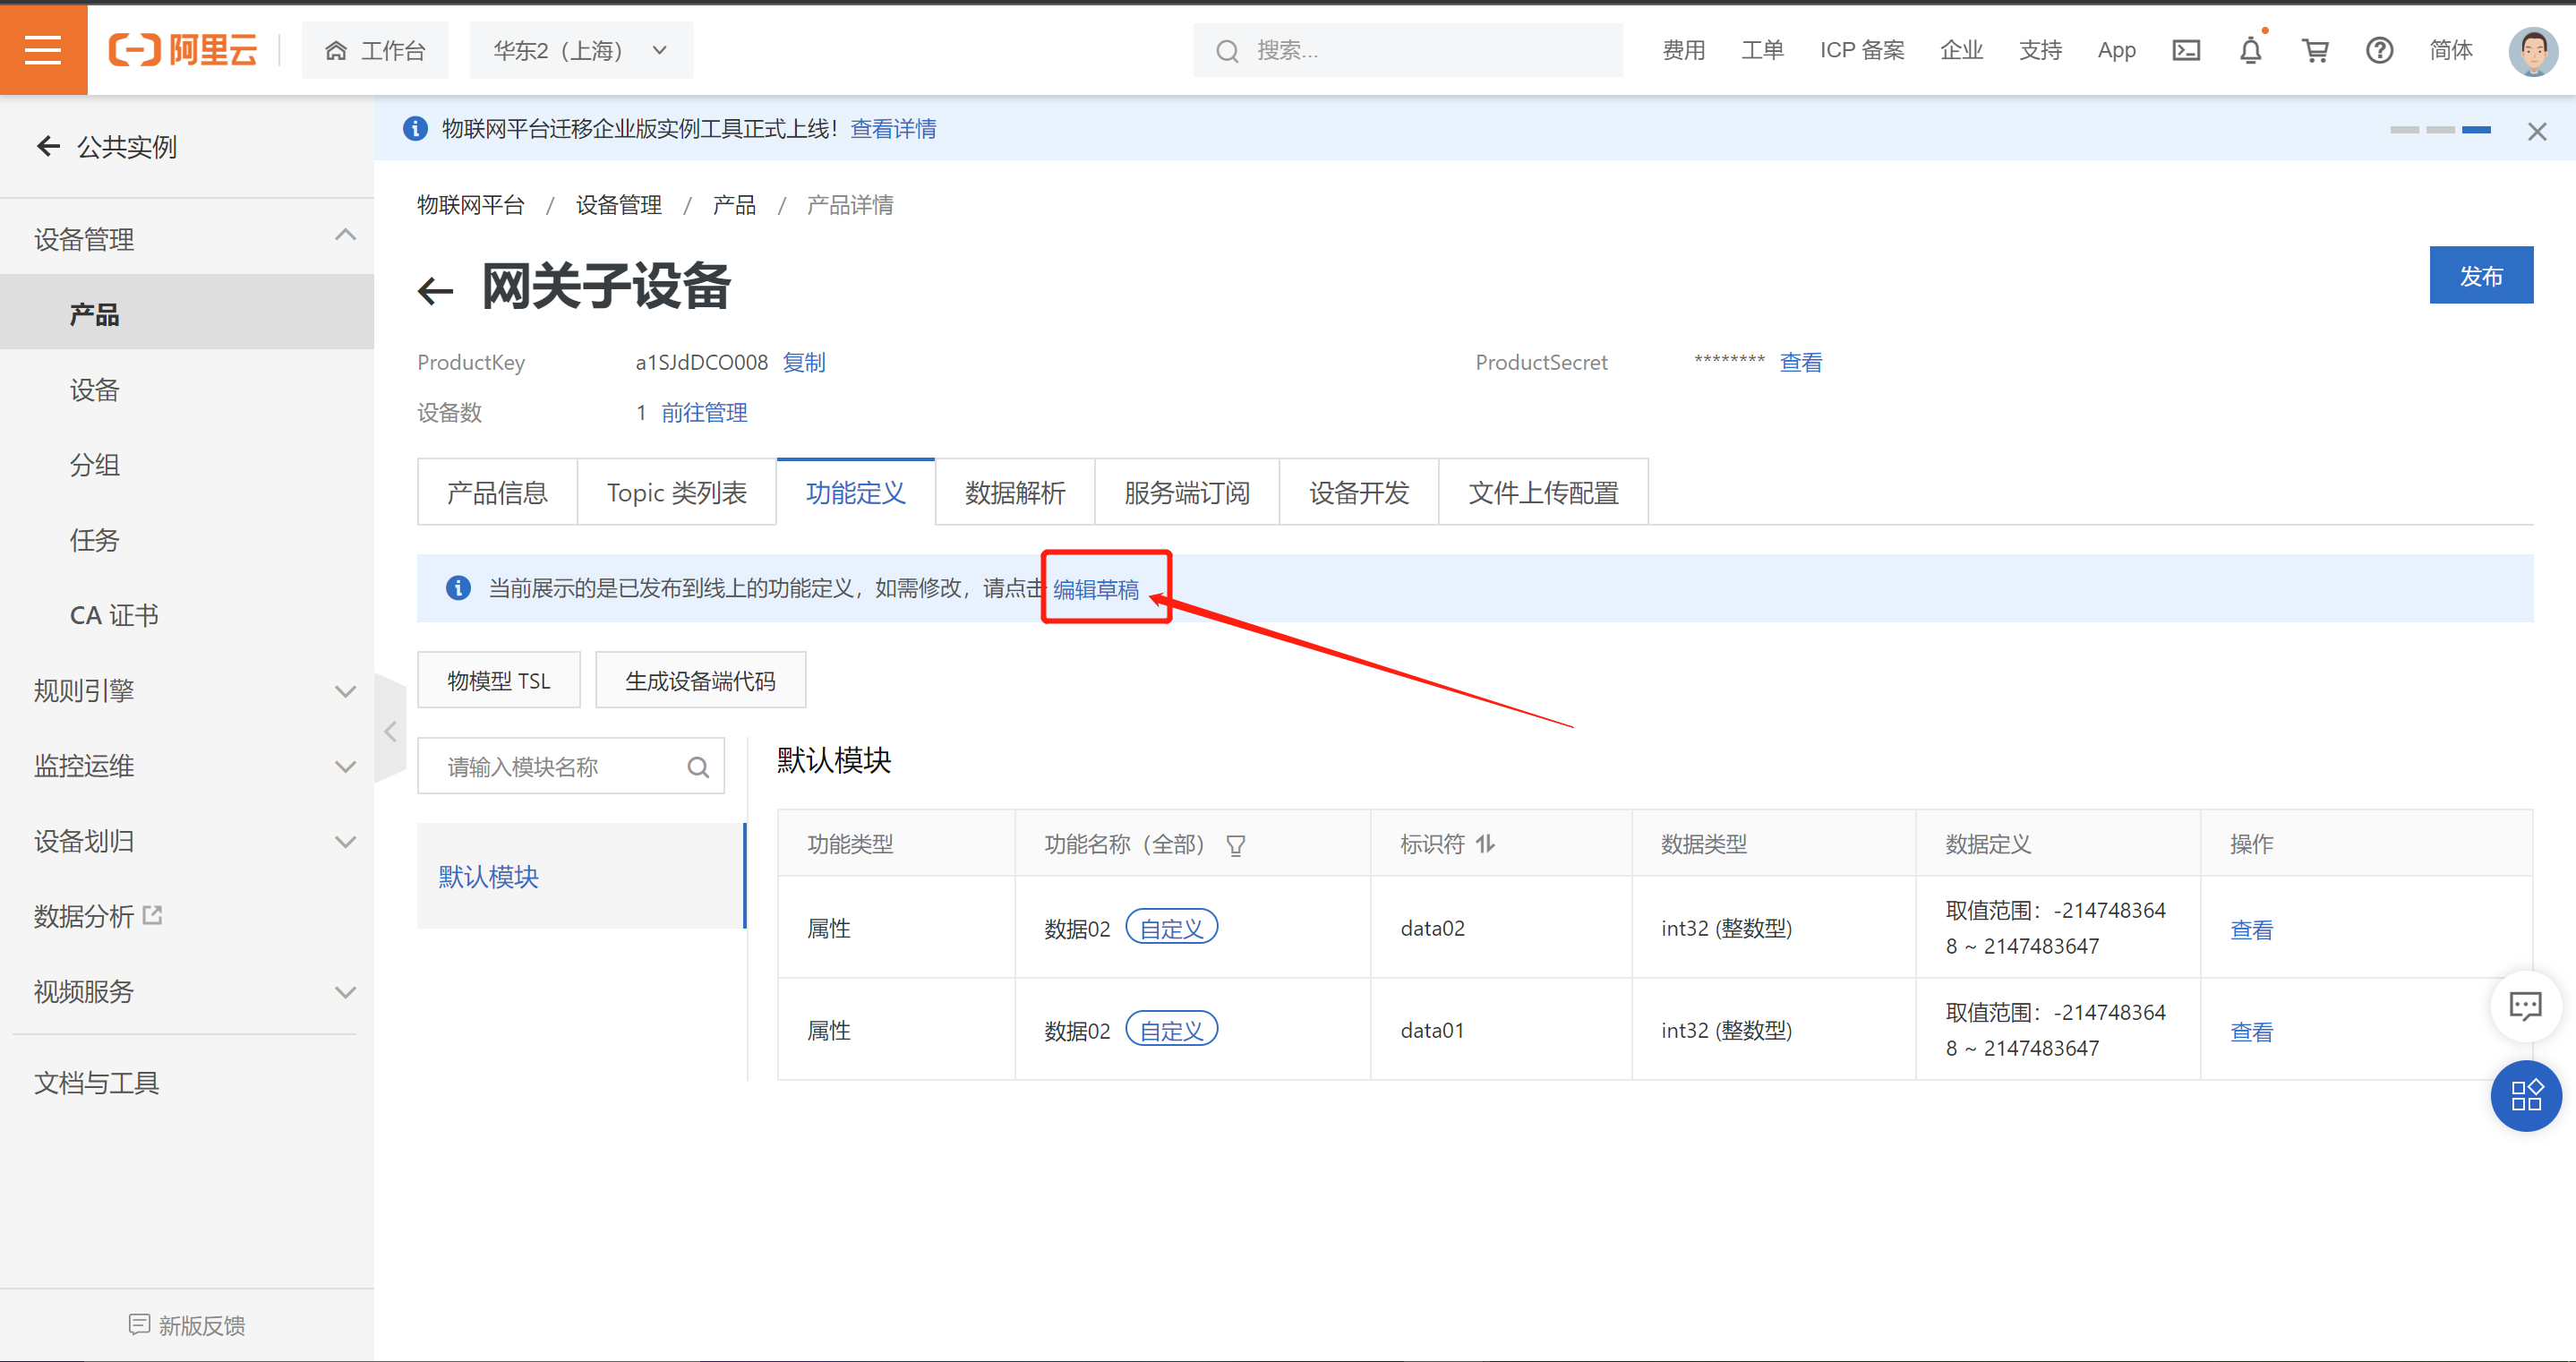Sort by the 标识符 column arrows
The height and width of the screenshot is (1362, 2576).
1485,844
